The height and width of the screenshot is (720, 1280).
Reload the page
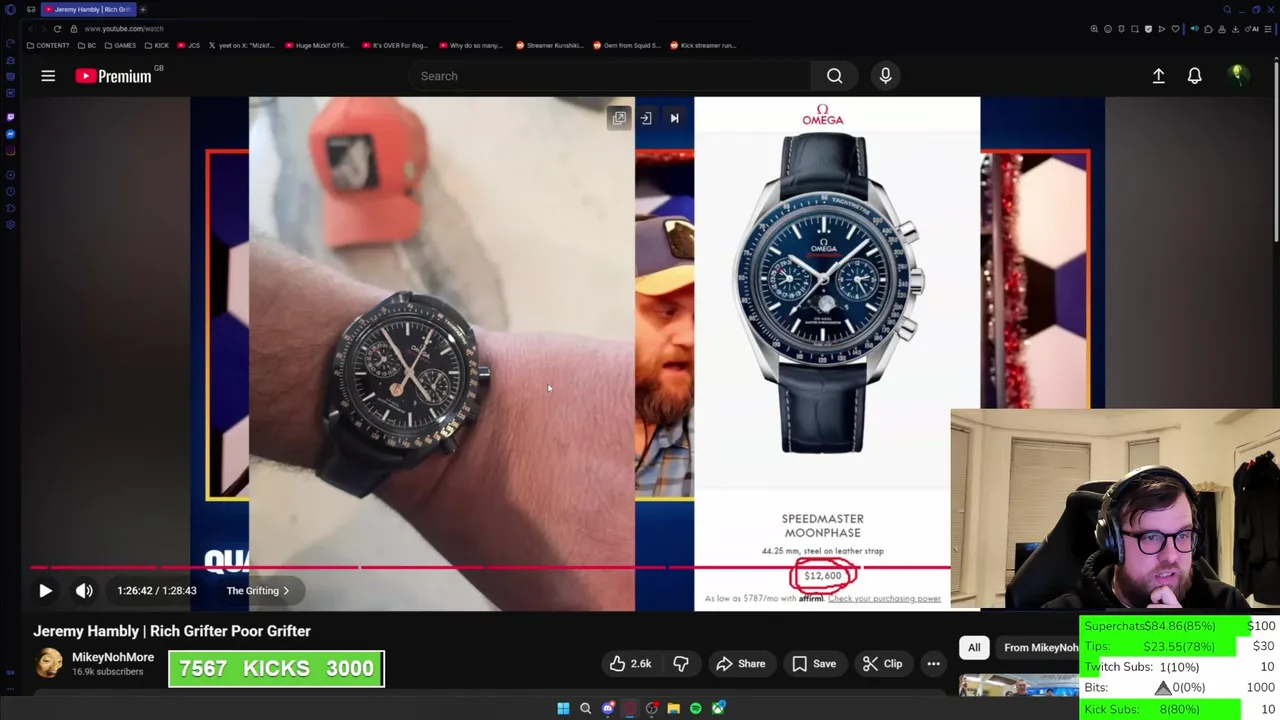[57, 29]
